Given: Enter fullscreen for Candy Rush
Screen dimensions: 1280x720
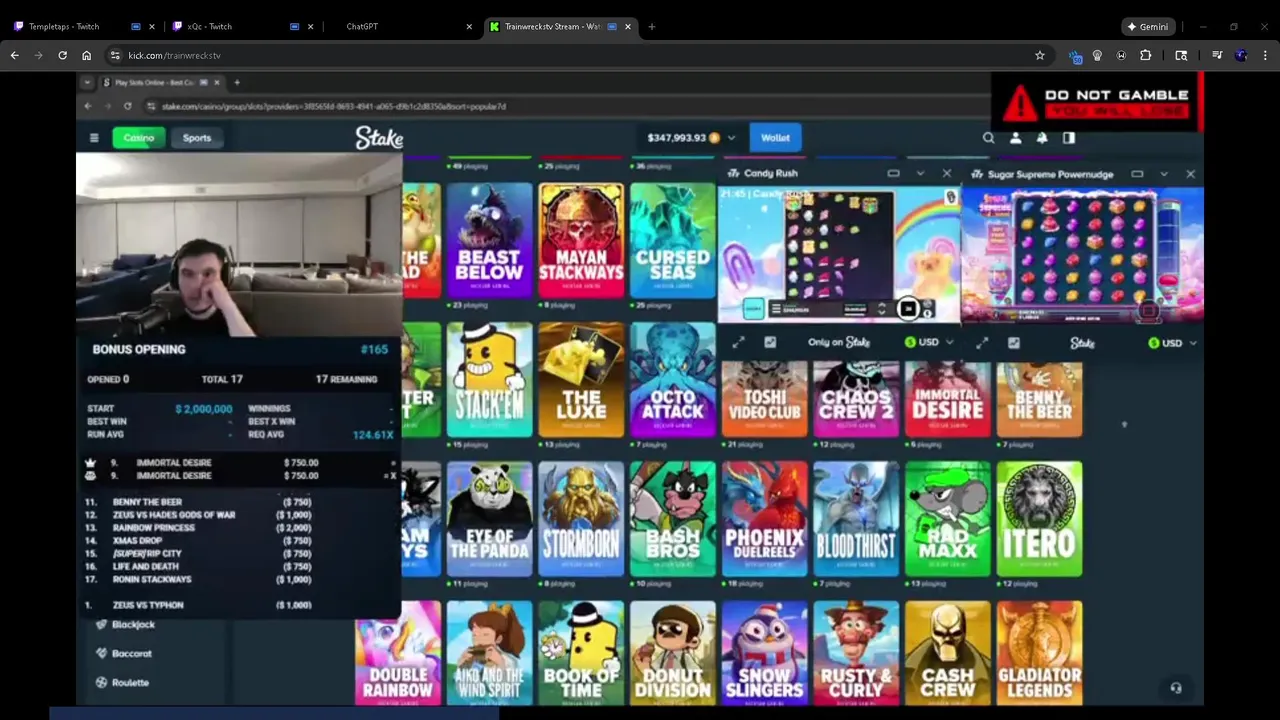Looking at the screenshot, I should coord(738,343).
